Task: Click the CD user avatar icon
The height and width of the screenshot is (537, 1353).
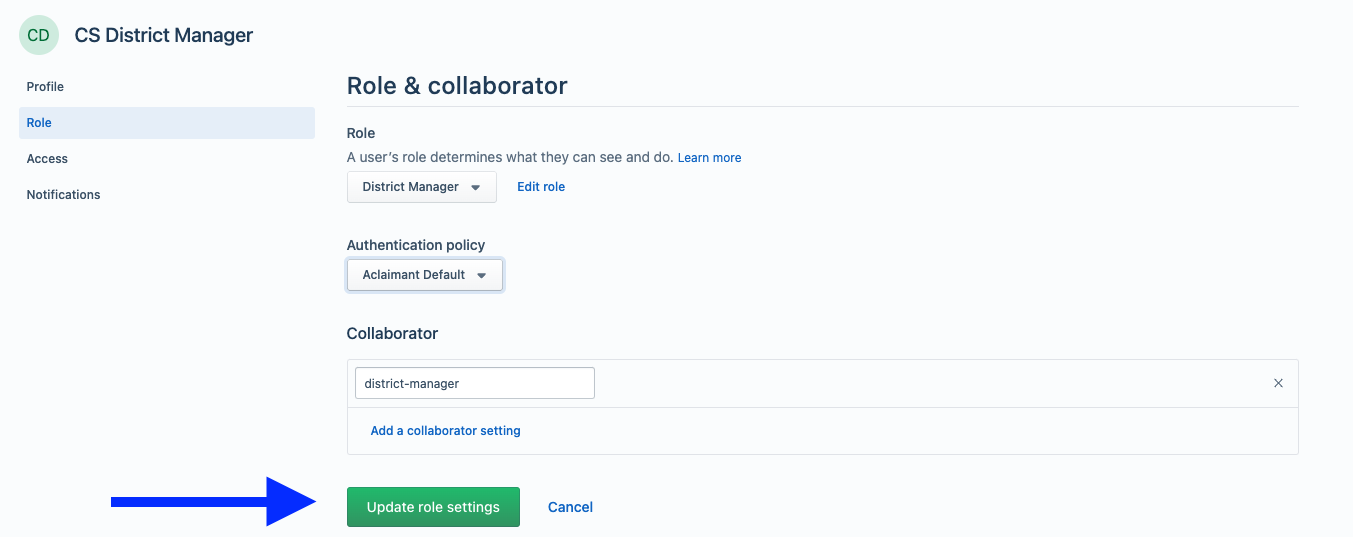Action: (38, 35)
